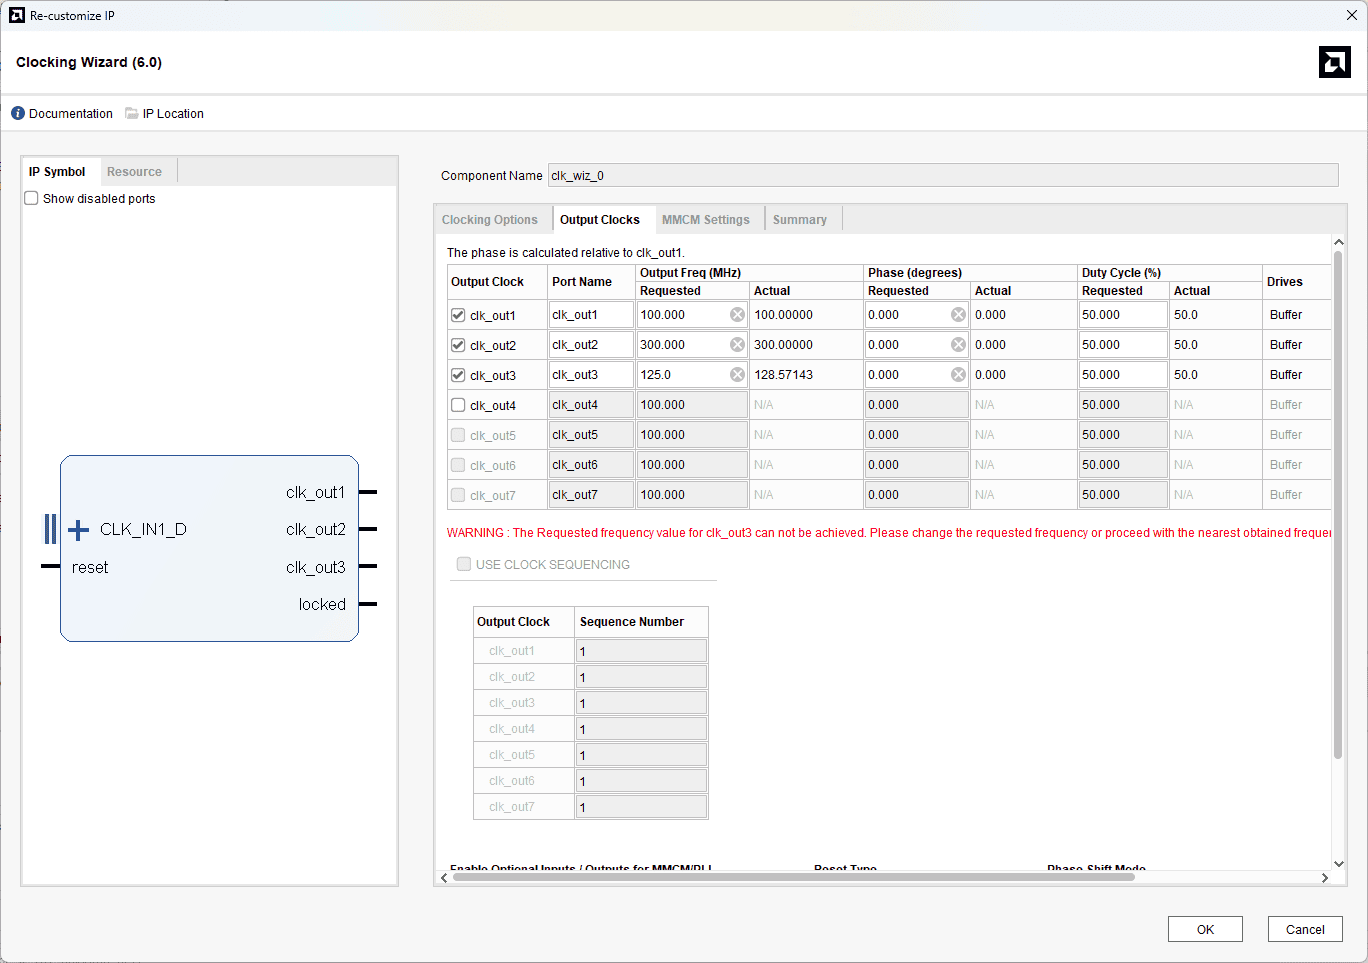Image resolution: width=1368 pixels, height=963 pixels.
Task: Clear the clk_out1 requested phase value
Action: click(x=958, y=315)
